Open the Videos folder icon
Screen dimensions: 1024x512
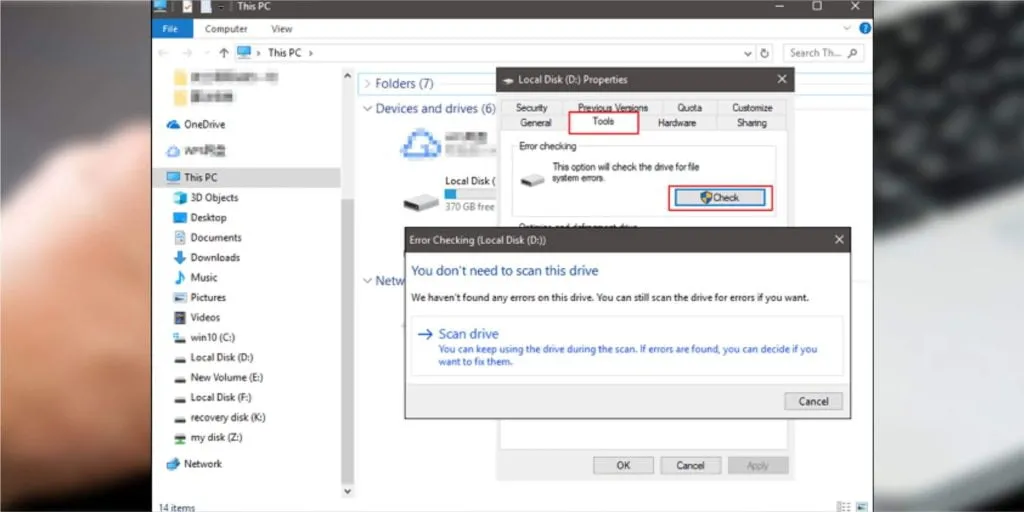click(x=180, y=317)
